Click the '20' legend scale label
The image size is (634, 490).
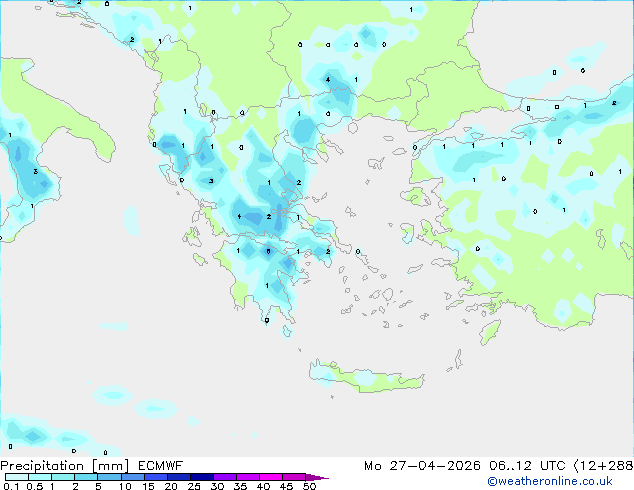point(171,486)
